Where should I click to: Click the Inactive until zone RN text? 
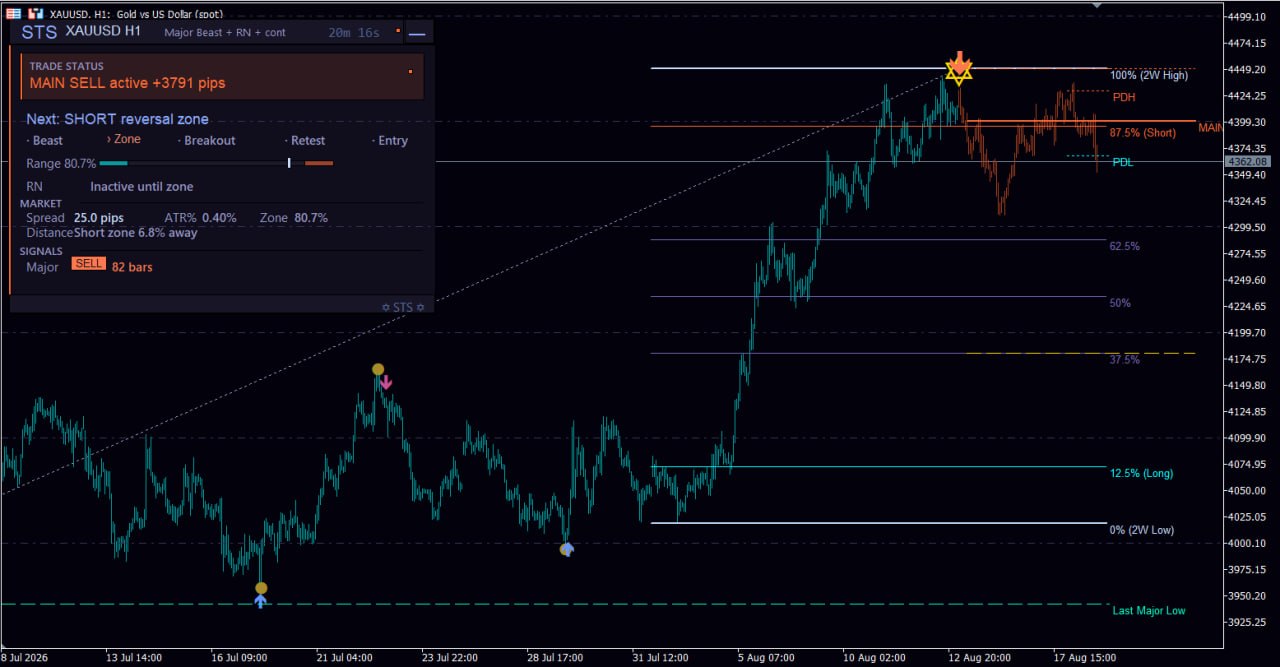(142, 187)
